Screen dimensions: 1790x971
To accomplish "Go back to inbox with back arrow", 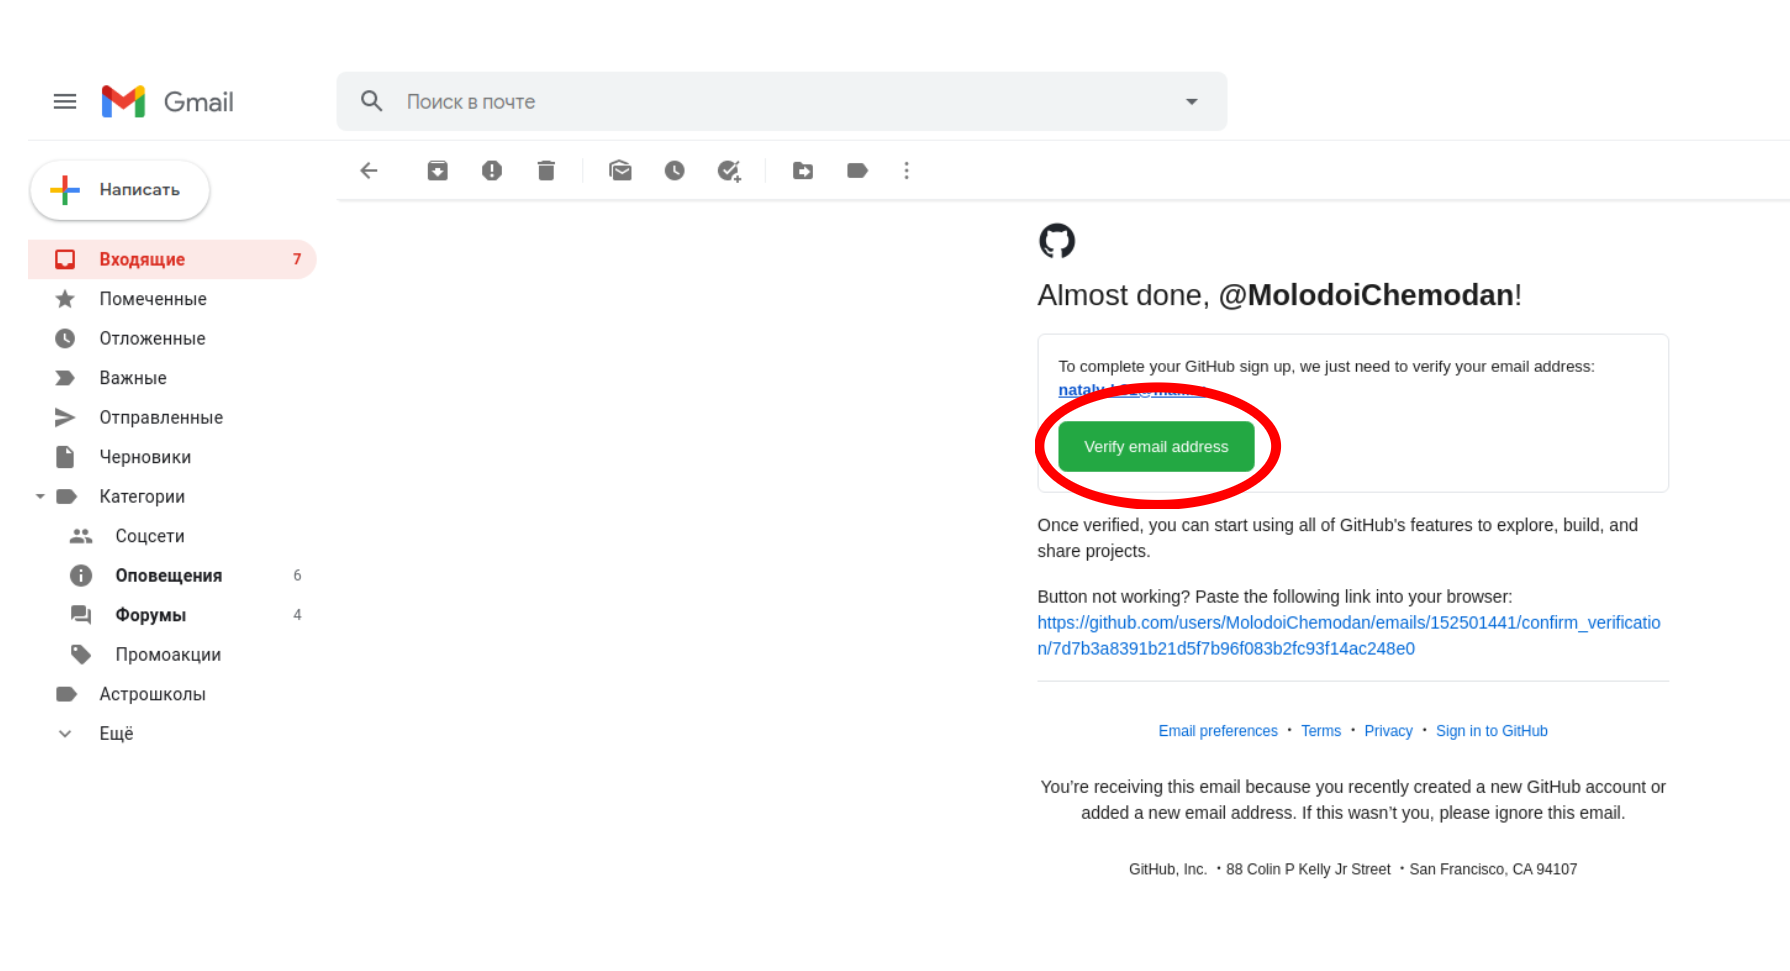I will tap(369, 171).
